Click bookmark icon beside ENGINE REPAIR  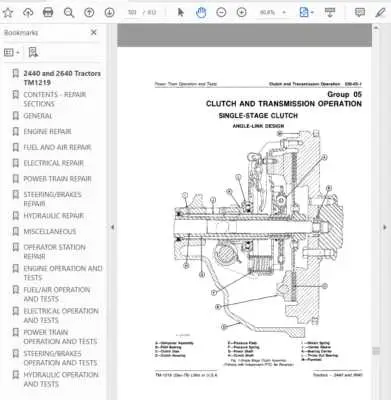pos(15,132)
